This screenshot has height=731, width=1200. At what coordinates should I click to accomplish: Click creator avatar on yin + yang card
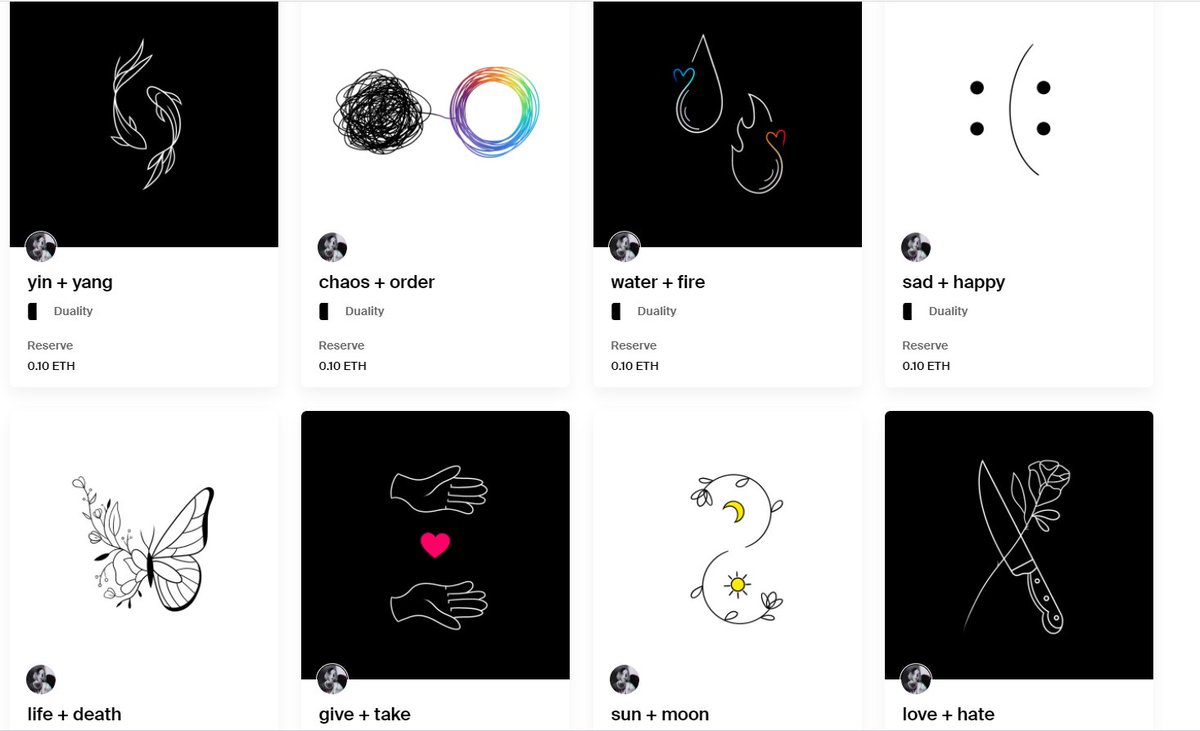41,247
